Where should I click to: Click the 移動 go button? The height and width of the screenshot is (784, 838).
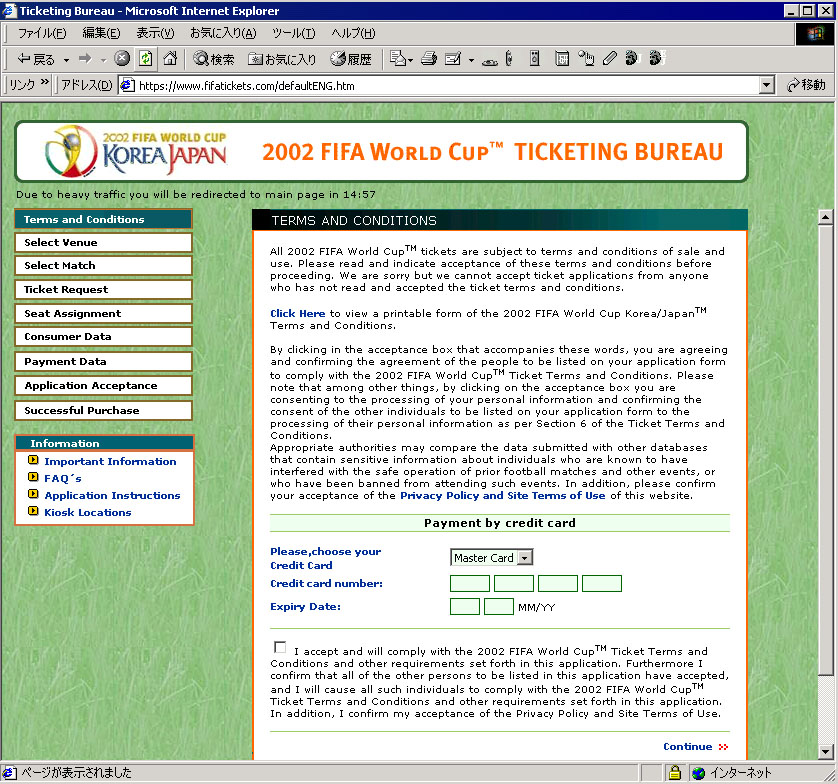point(806,85)
